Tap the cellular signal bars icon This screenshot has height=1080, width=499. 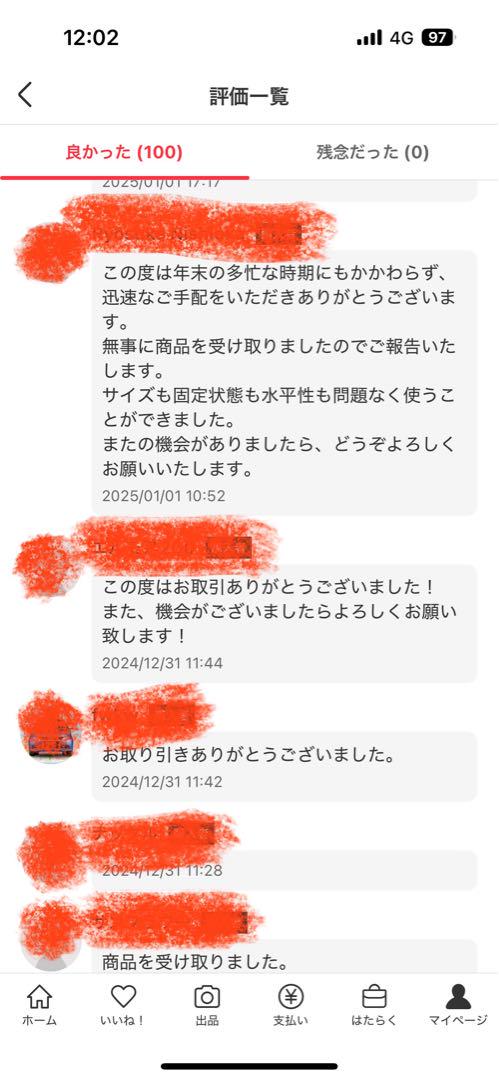click(369, 39)
